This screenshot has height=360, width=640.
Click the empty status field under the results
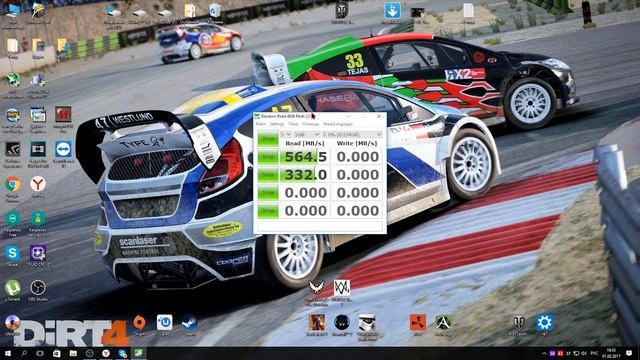click(320, 226)
